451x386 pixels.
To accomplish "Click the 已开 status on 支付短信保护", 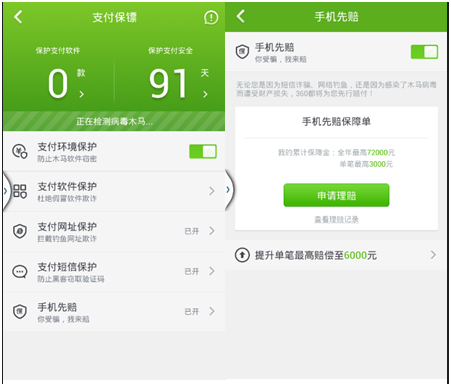I will [192, 272].
